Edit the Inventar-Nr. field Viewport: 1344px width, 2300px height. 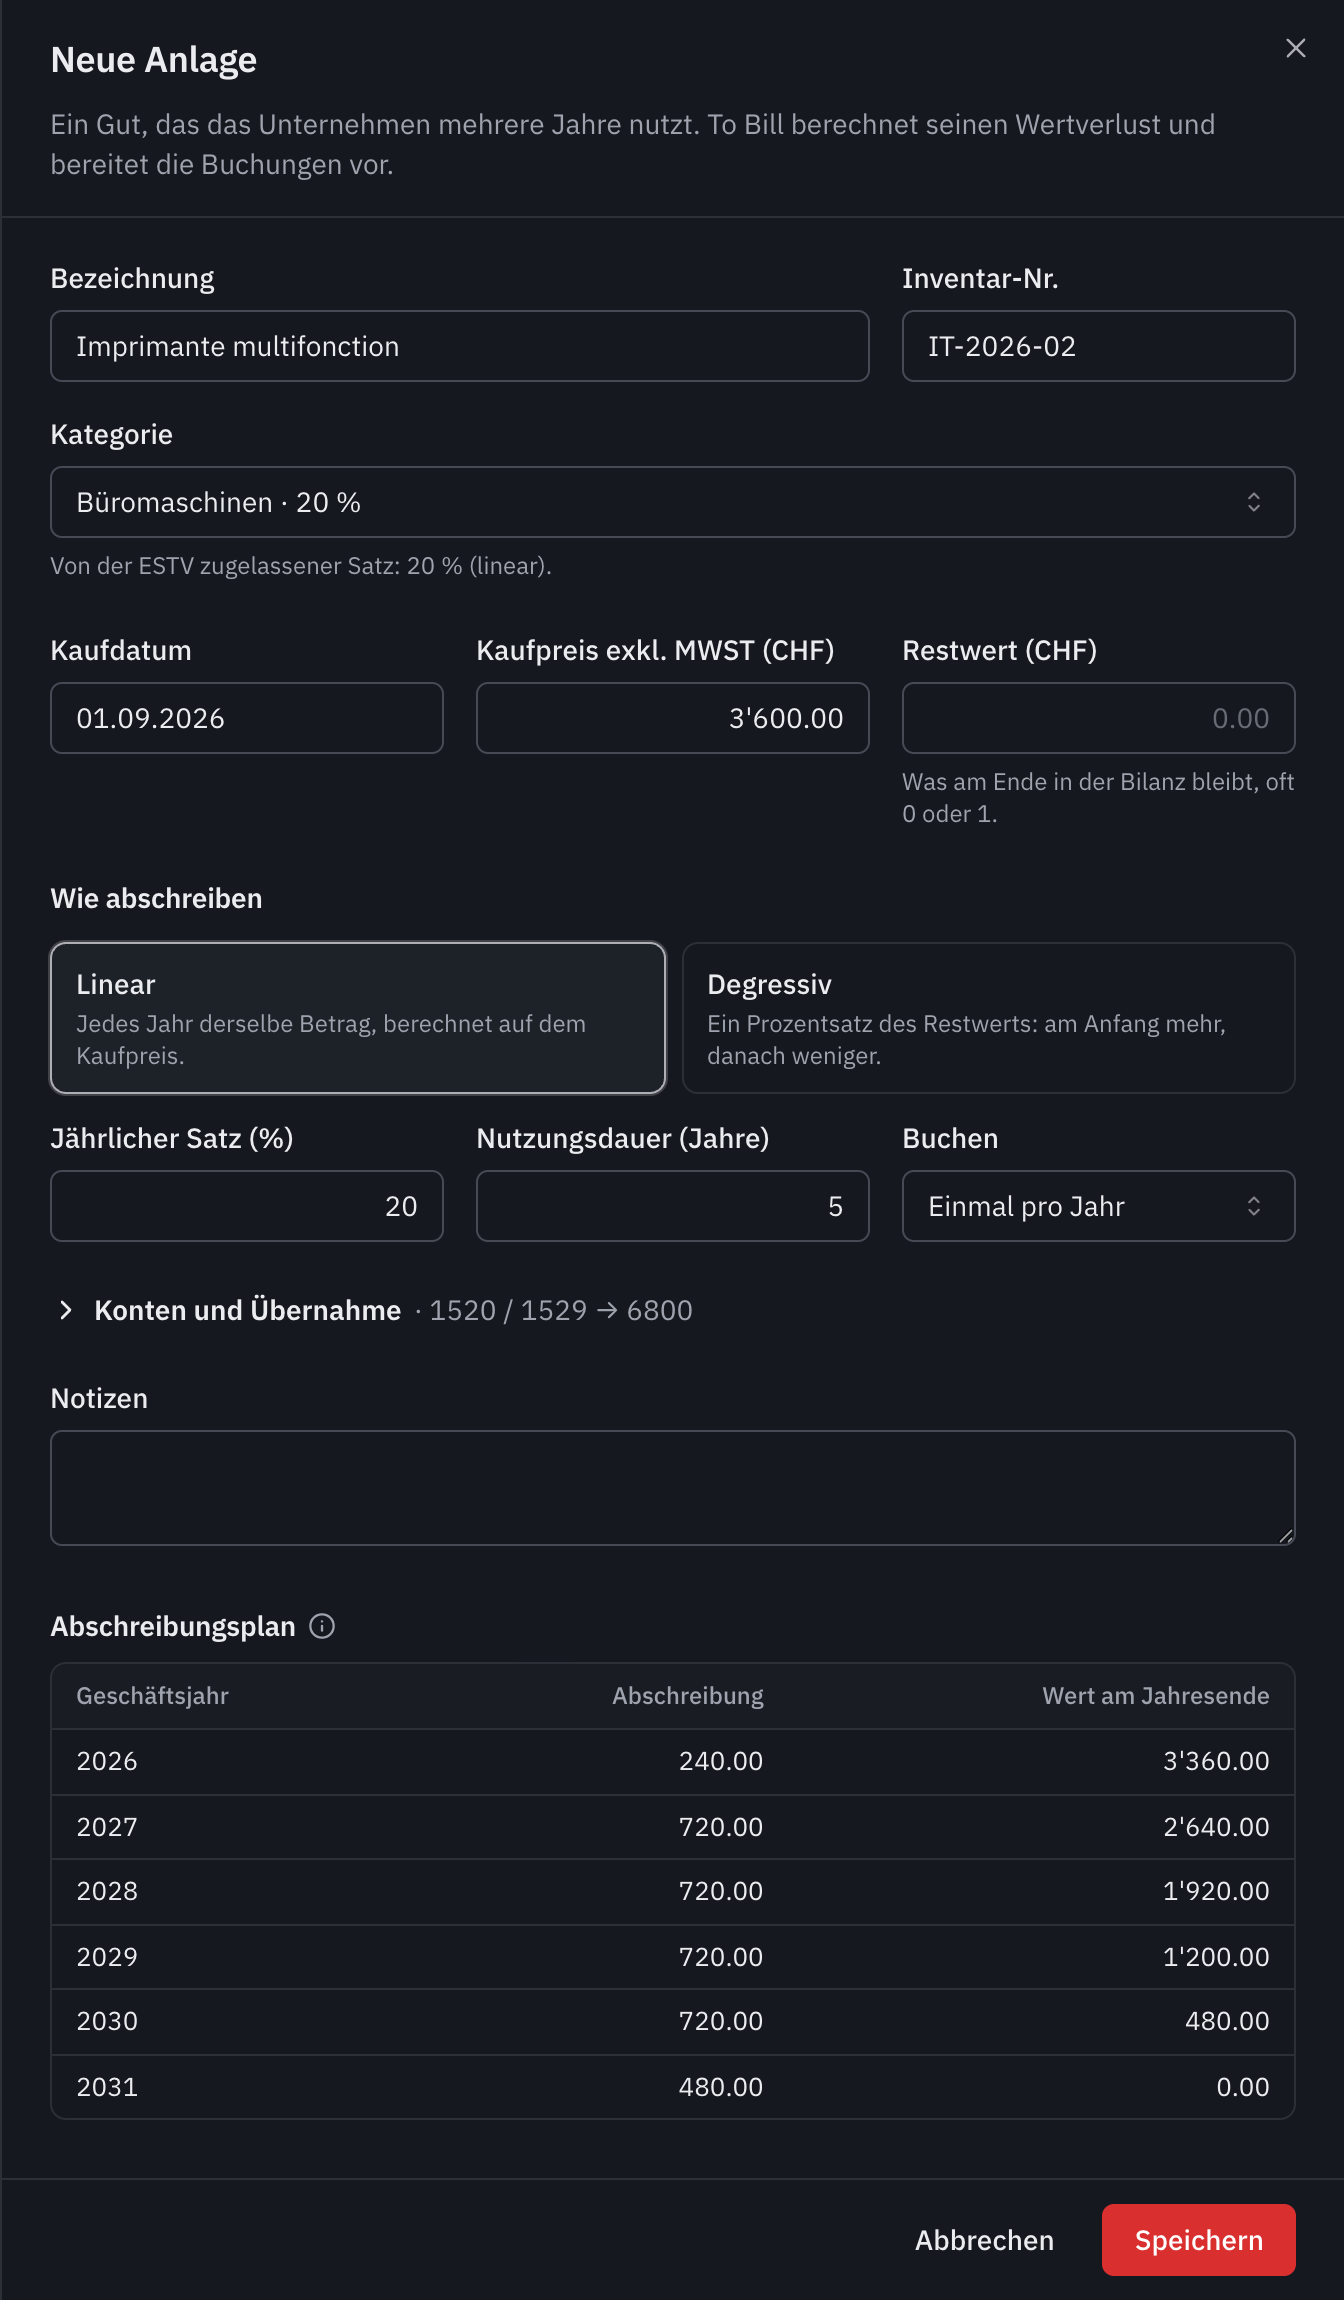click(x=1098, y=346)
